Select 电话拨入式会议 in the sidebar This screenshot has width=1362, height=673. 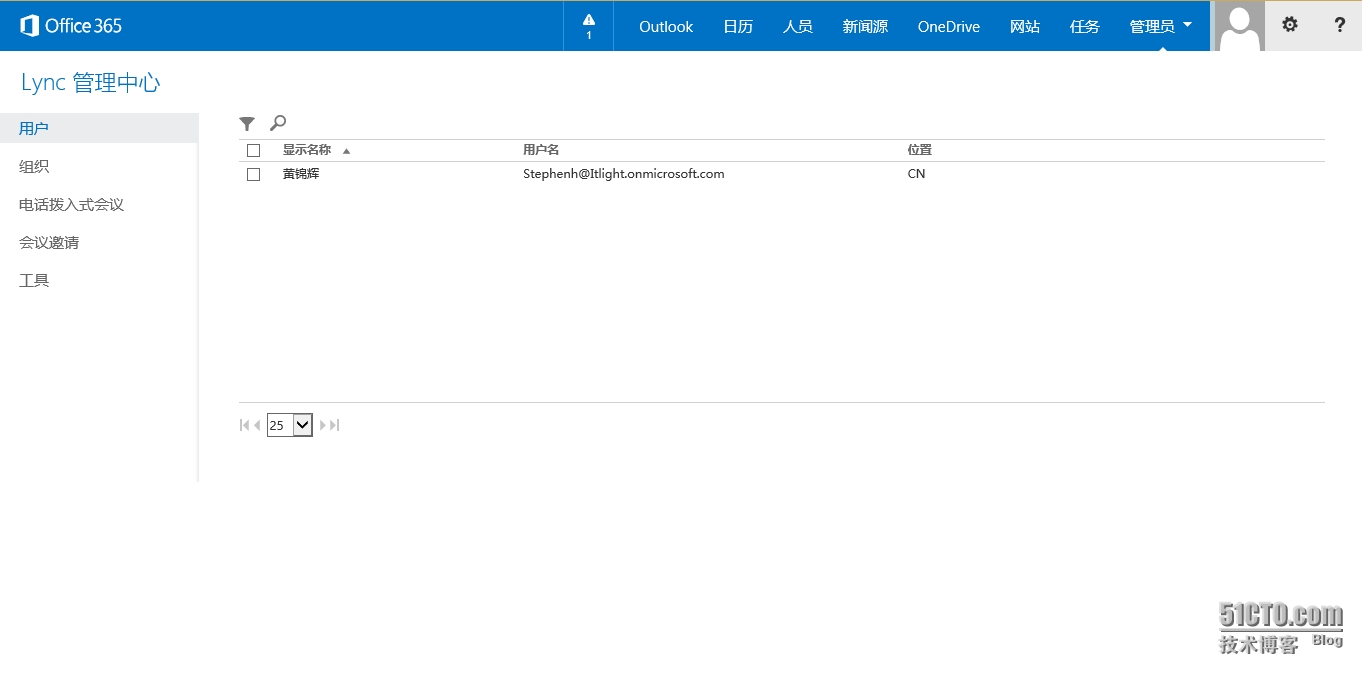click(x=71, y=204)
